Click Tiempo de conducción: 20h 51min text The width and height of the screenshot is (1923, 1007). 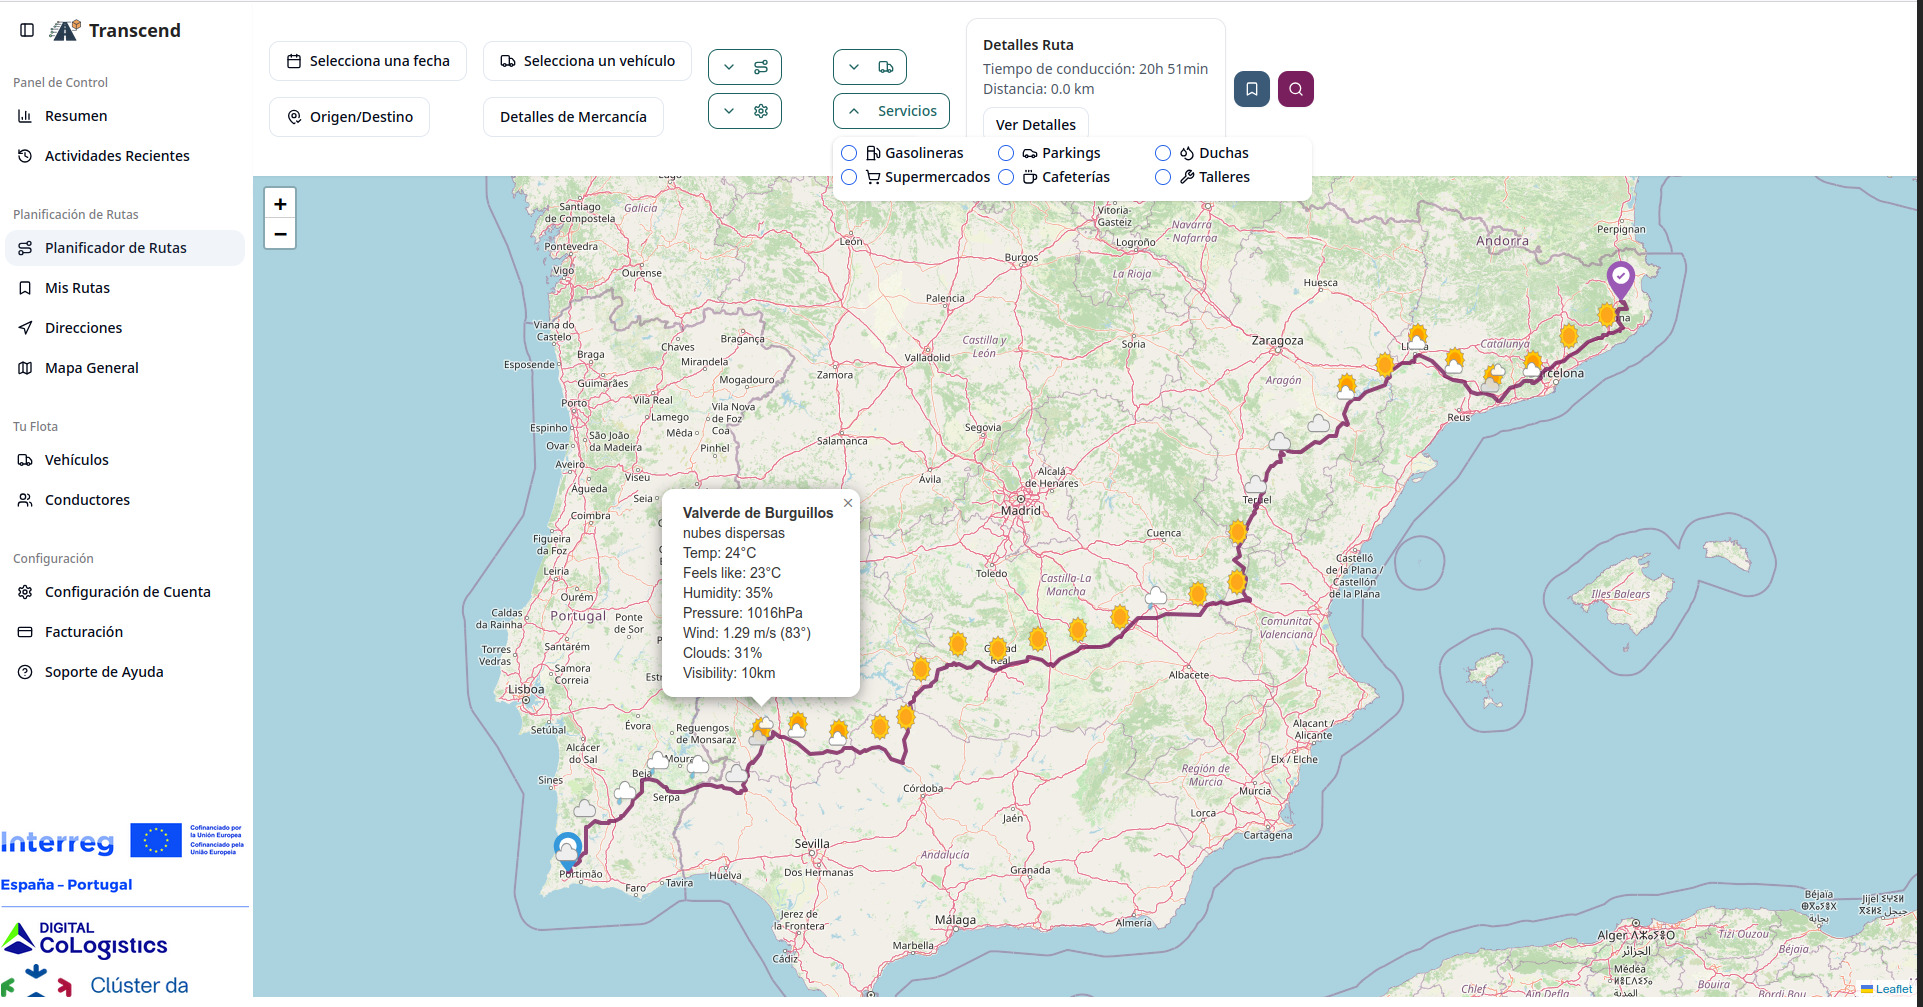pyautogui.click(x=1095, y=69)
